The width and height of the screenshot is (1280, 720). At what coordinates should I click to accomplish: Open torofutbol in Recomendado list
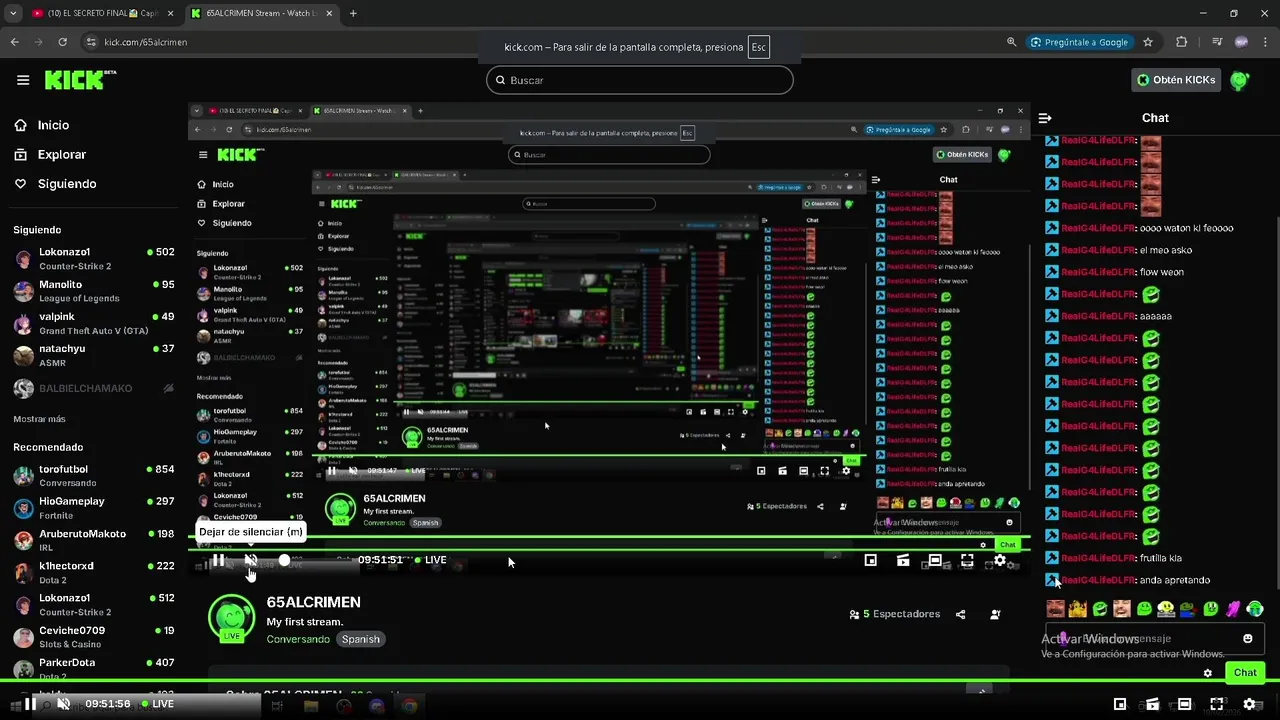[94, 475]
